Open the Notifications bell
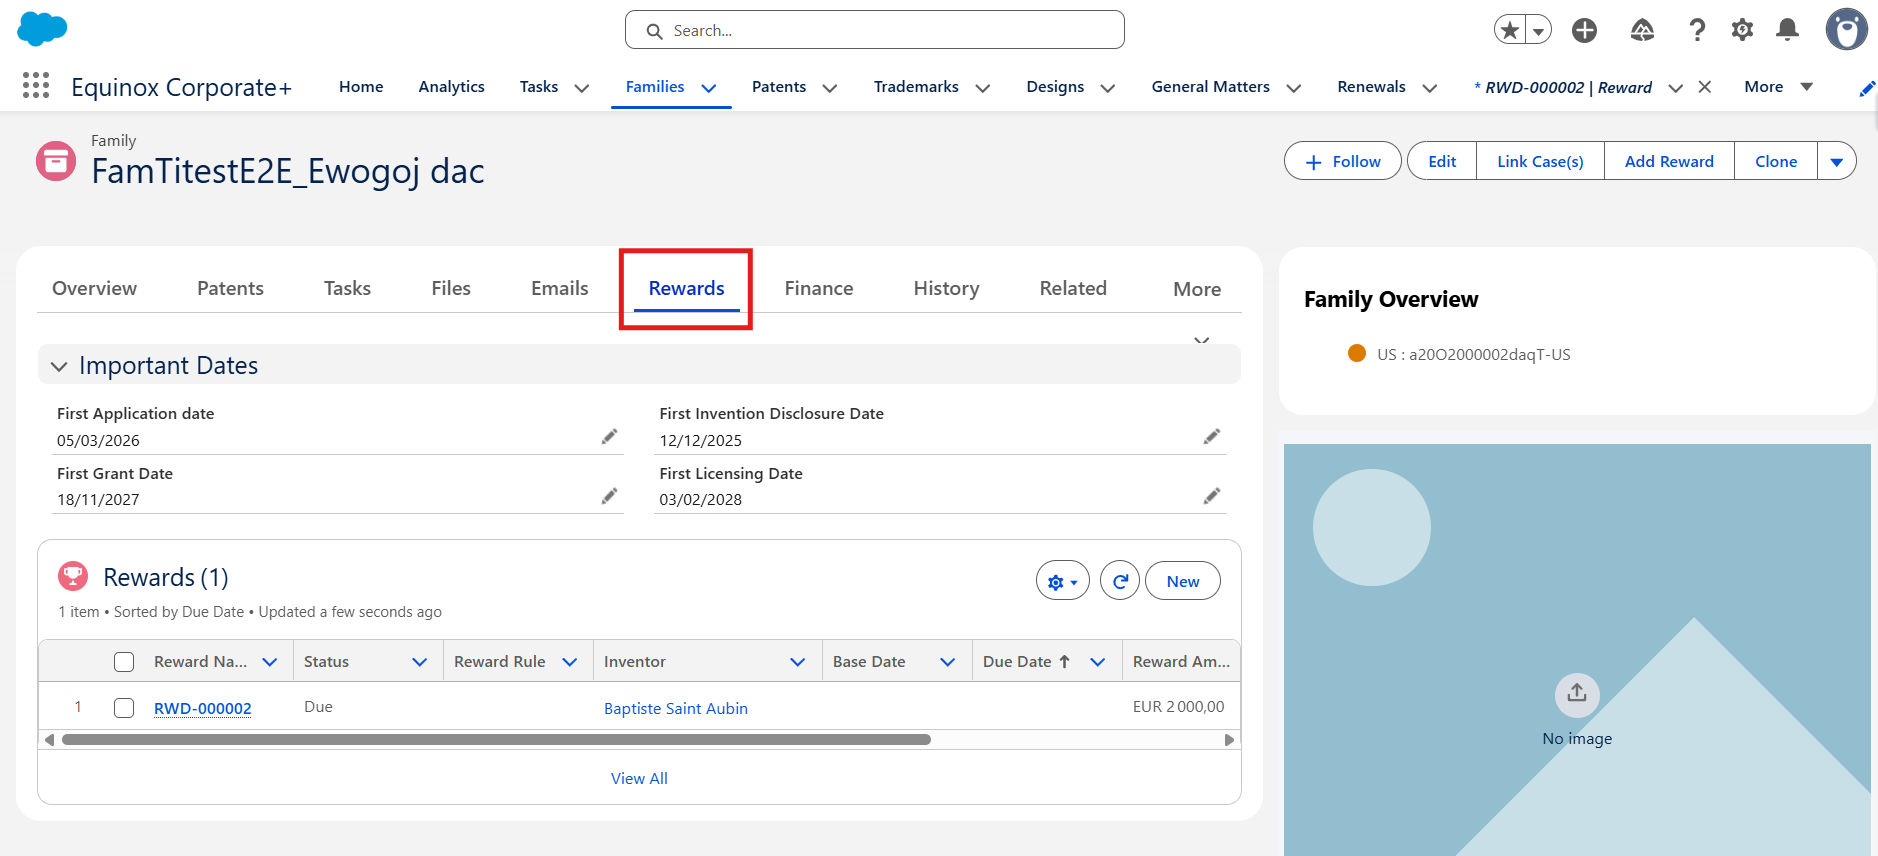The height and width of the screenshot is (856, 1878). click(x=1788, y=30)
